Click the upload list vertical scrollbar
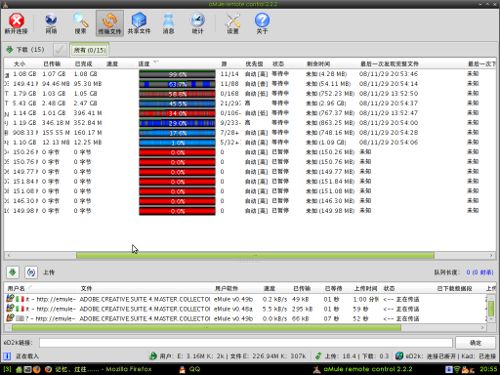500x375 pixels. [x=491, y=309]
